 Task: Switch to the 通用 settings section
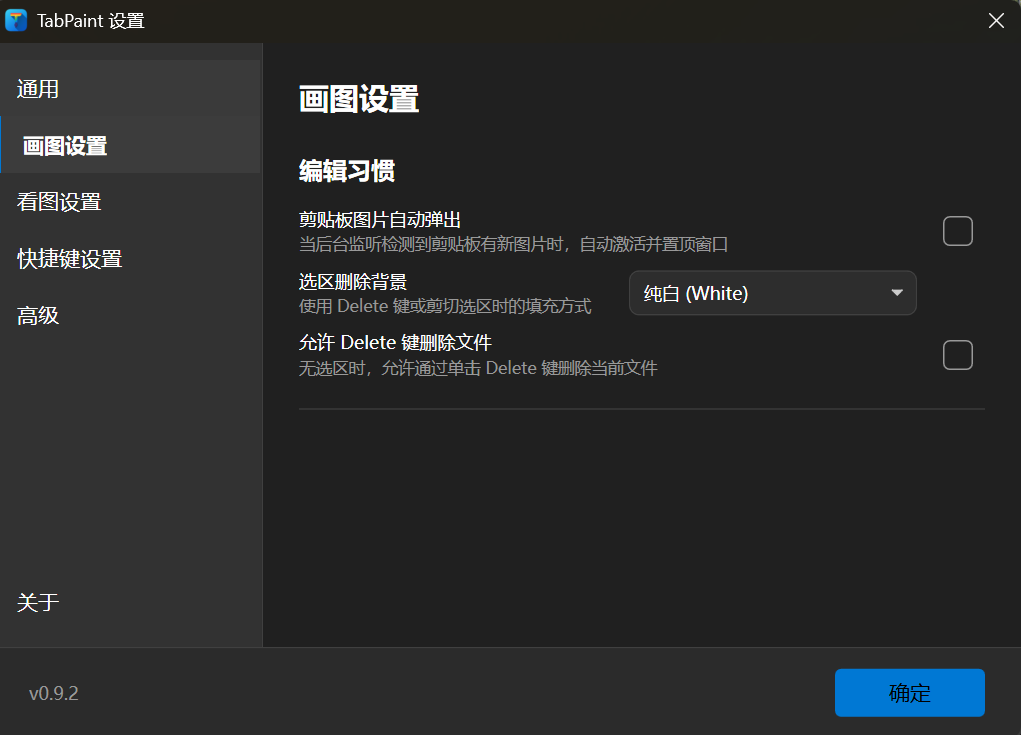tap(38, 88)
